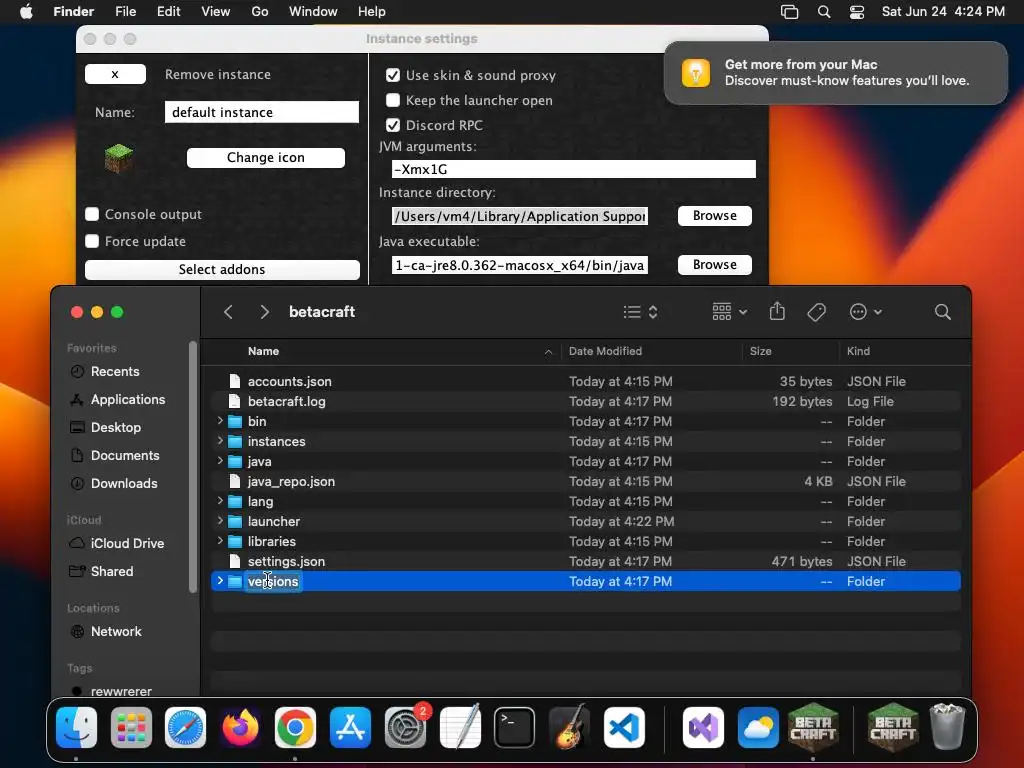Screen dimensions: 1024x768
Task: Open the File menu
Action: (125, 12)
